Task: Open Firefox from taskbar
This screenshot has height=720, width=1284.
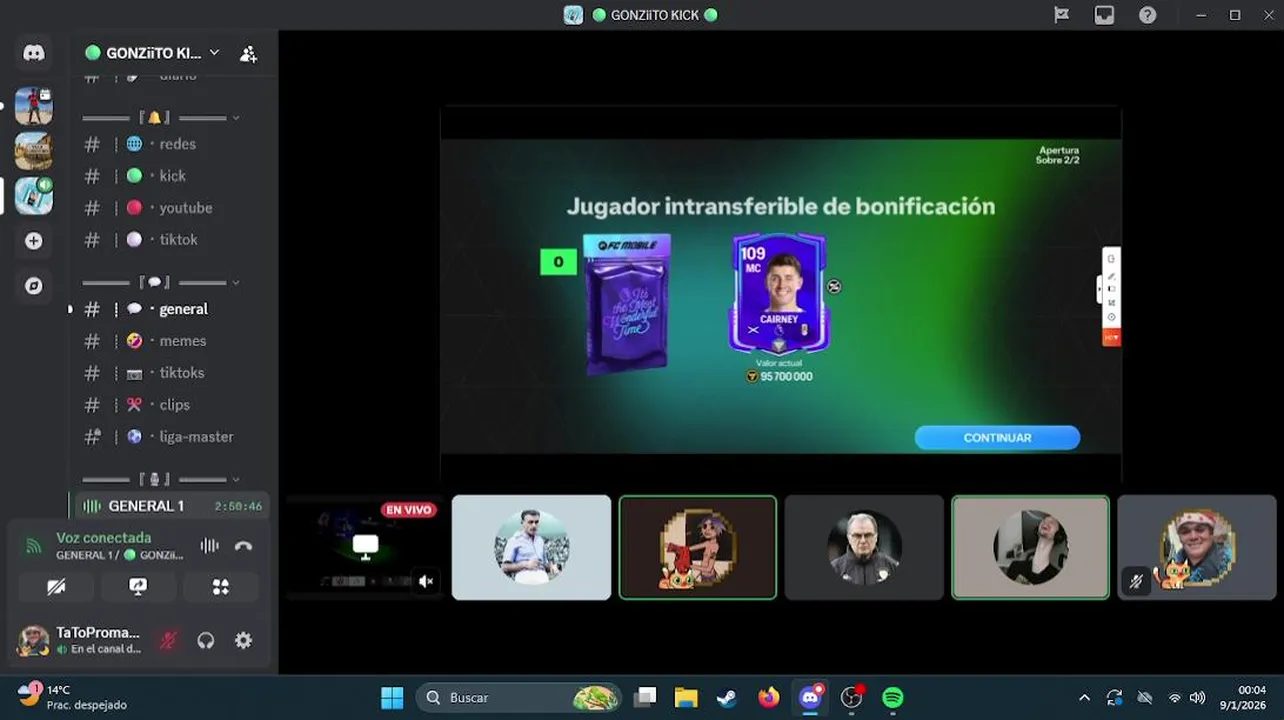Action: coord(768,697)
